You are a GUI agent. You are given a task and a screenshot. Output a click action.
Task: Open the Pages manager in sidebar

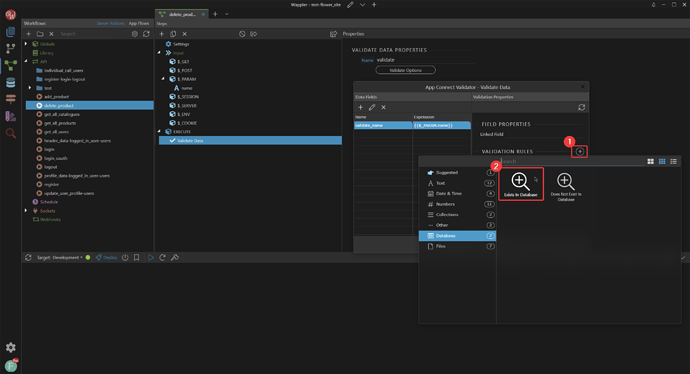pos(11,32)
